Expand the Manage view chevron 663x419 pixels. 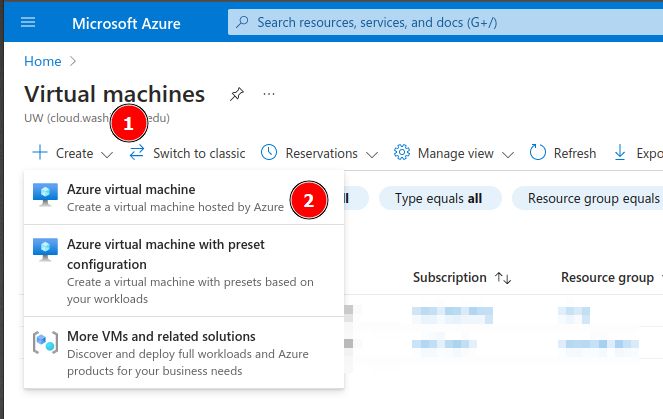tap(508, 154)
